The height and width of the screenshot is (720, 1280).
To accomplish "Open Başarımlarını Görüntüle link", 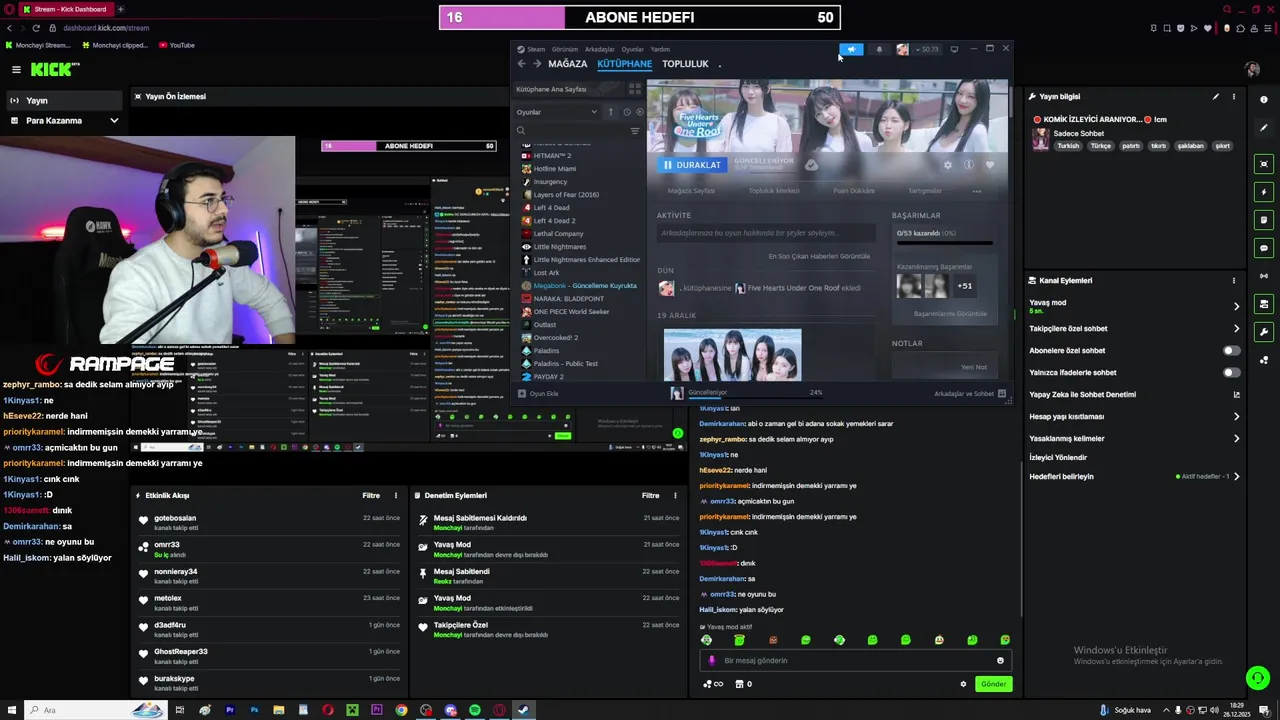I will pos(950,314).
